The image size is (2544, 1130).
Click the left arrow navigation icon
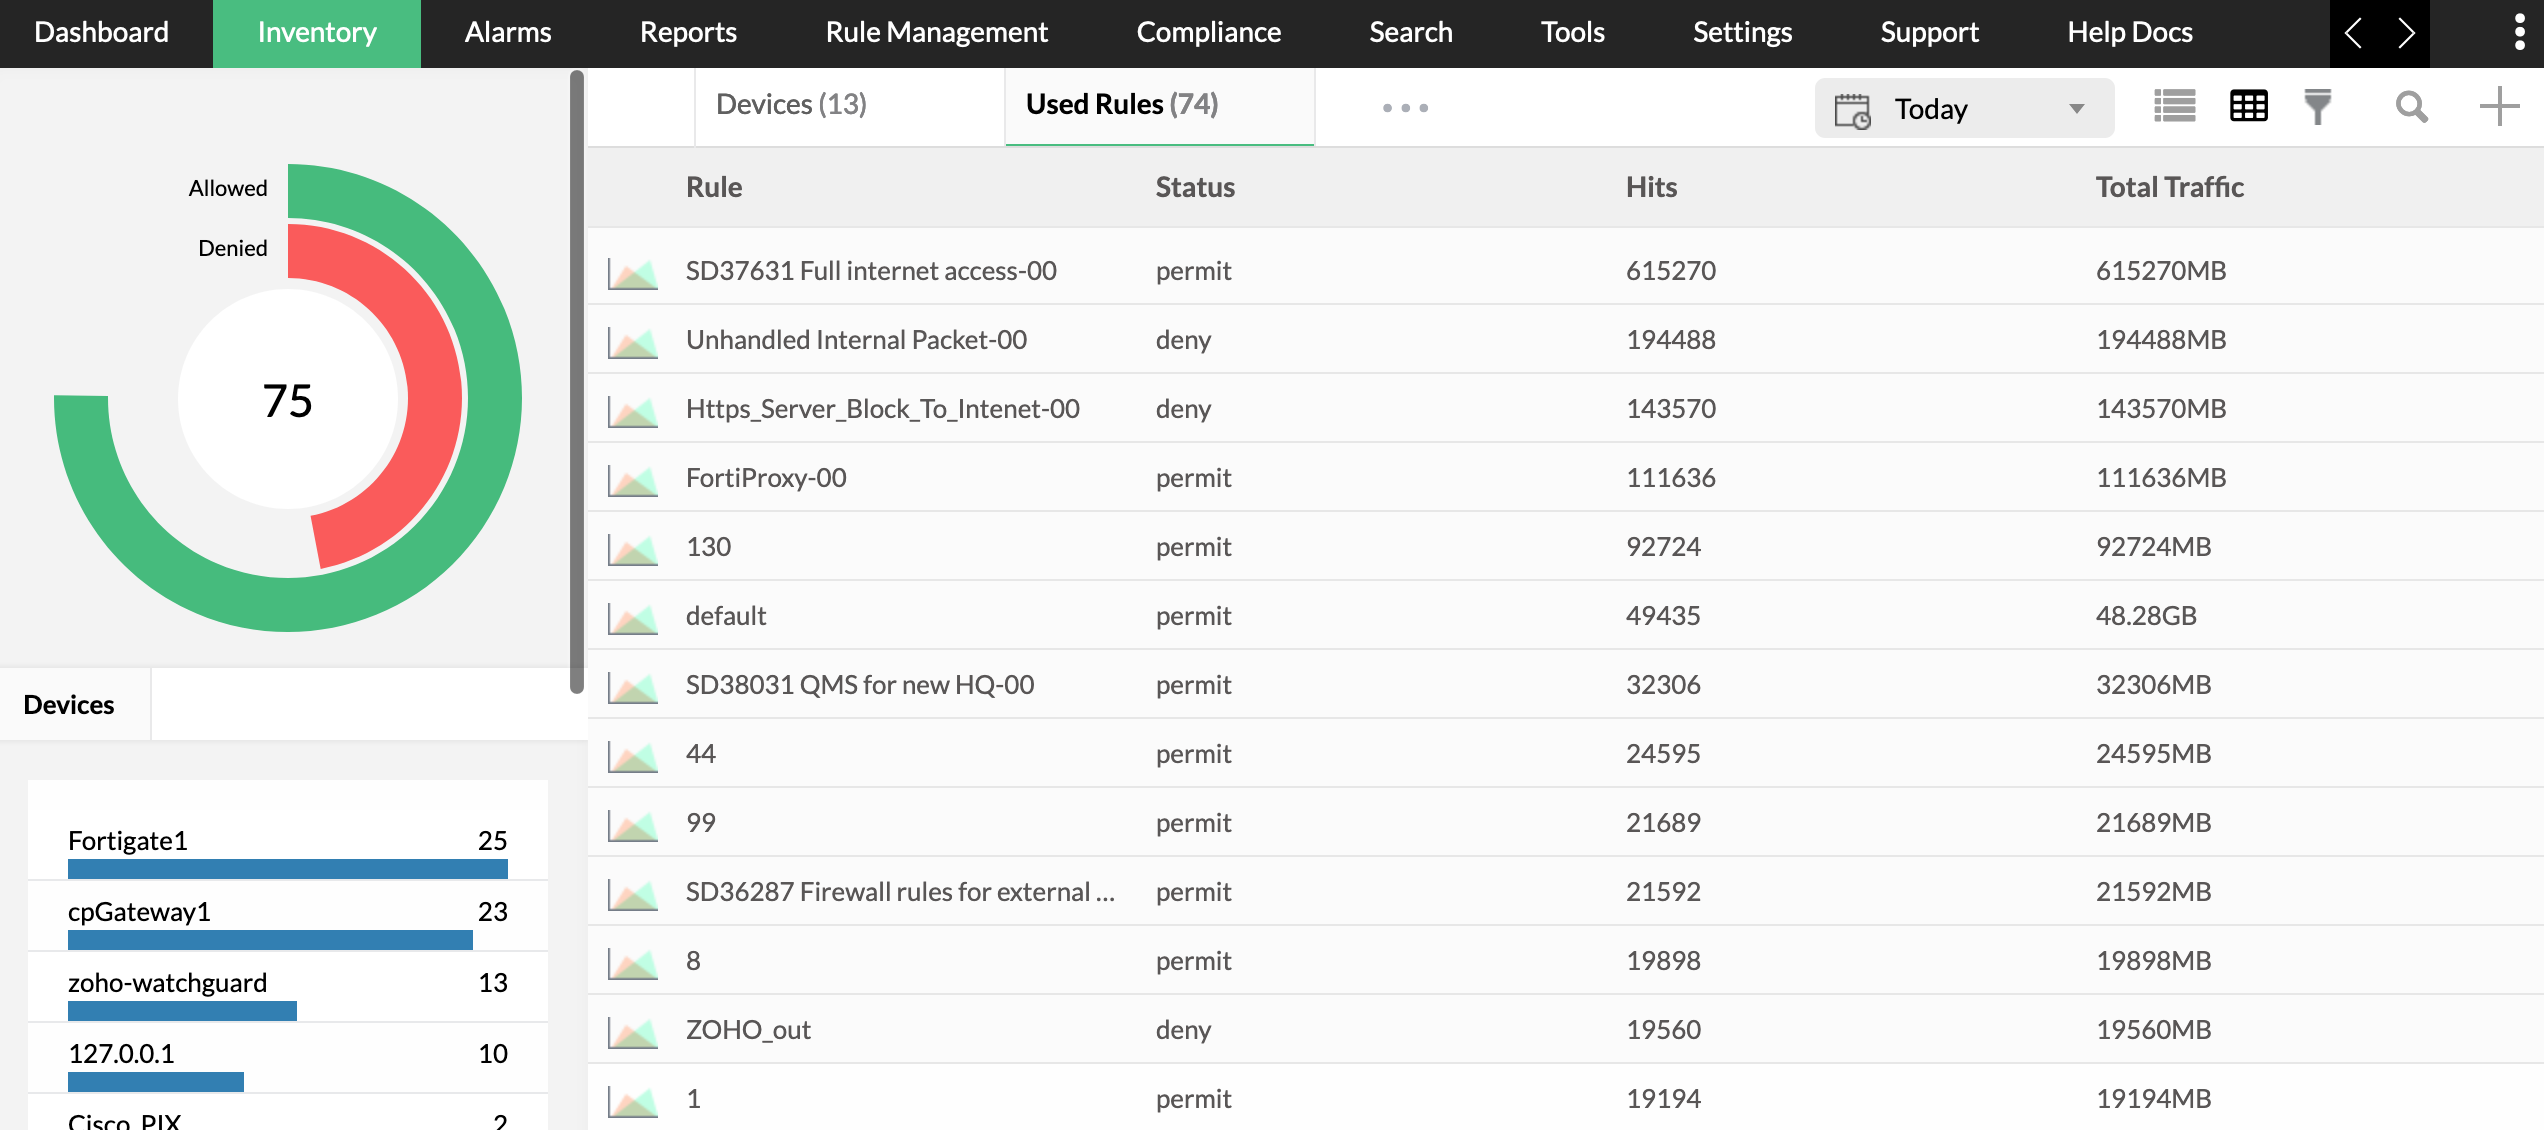tap(2354, 32)
